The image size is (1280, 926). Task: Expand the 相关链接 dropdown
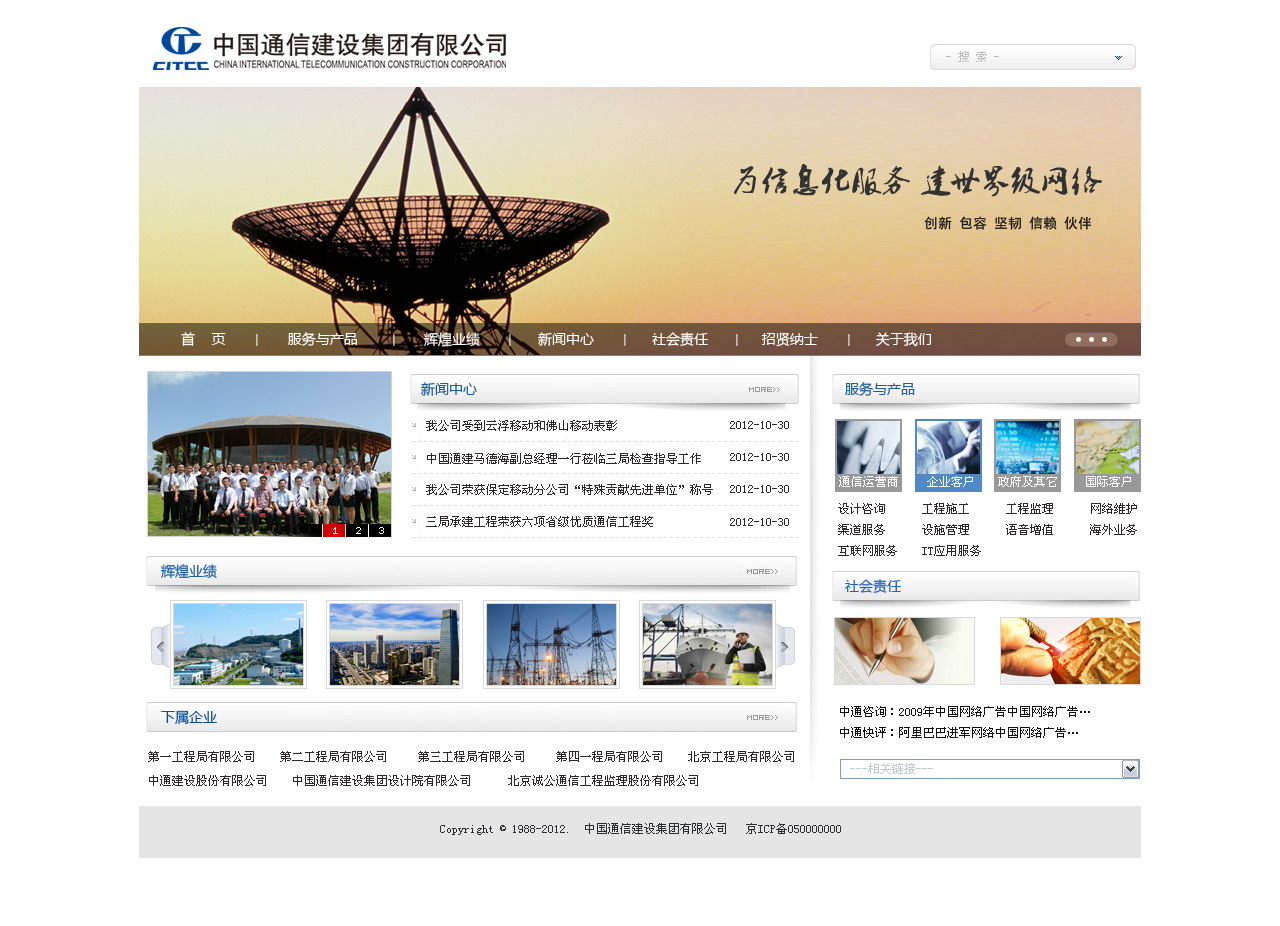pyautogui.click(x=1131, y=769)
